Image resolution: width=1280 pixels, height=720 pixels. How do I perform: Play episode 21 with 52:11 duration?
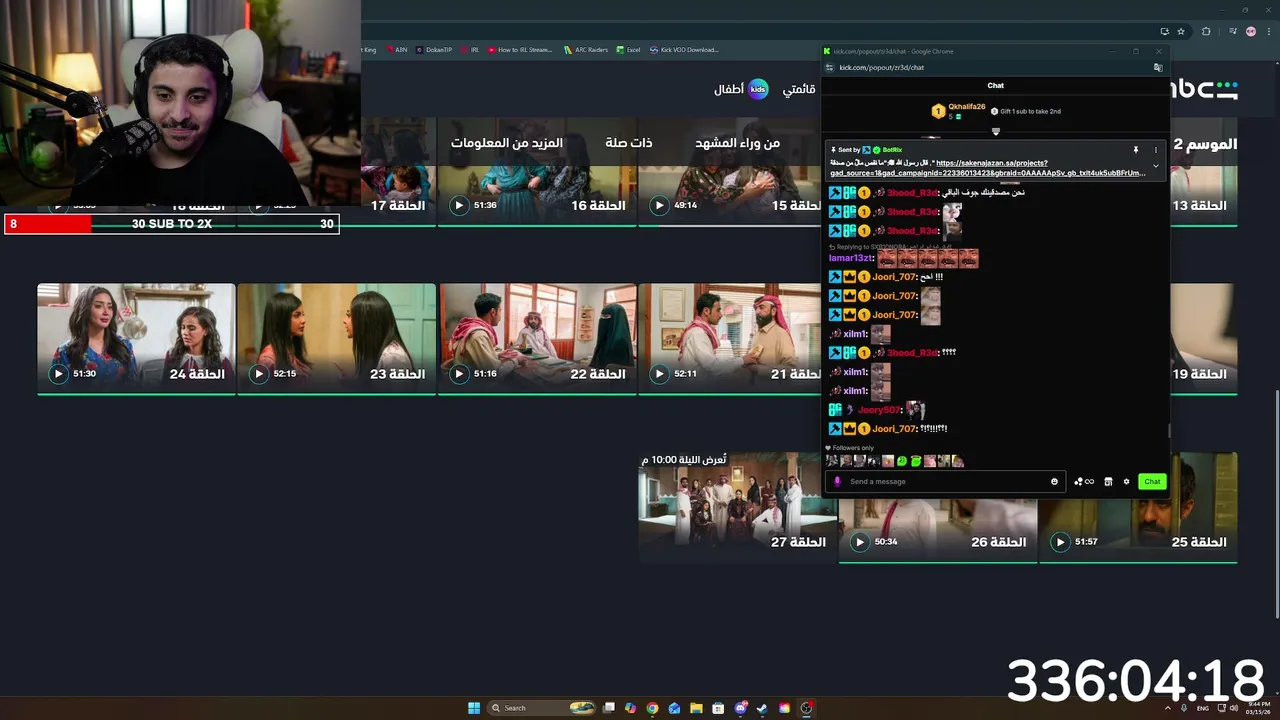tap(659, 374)
